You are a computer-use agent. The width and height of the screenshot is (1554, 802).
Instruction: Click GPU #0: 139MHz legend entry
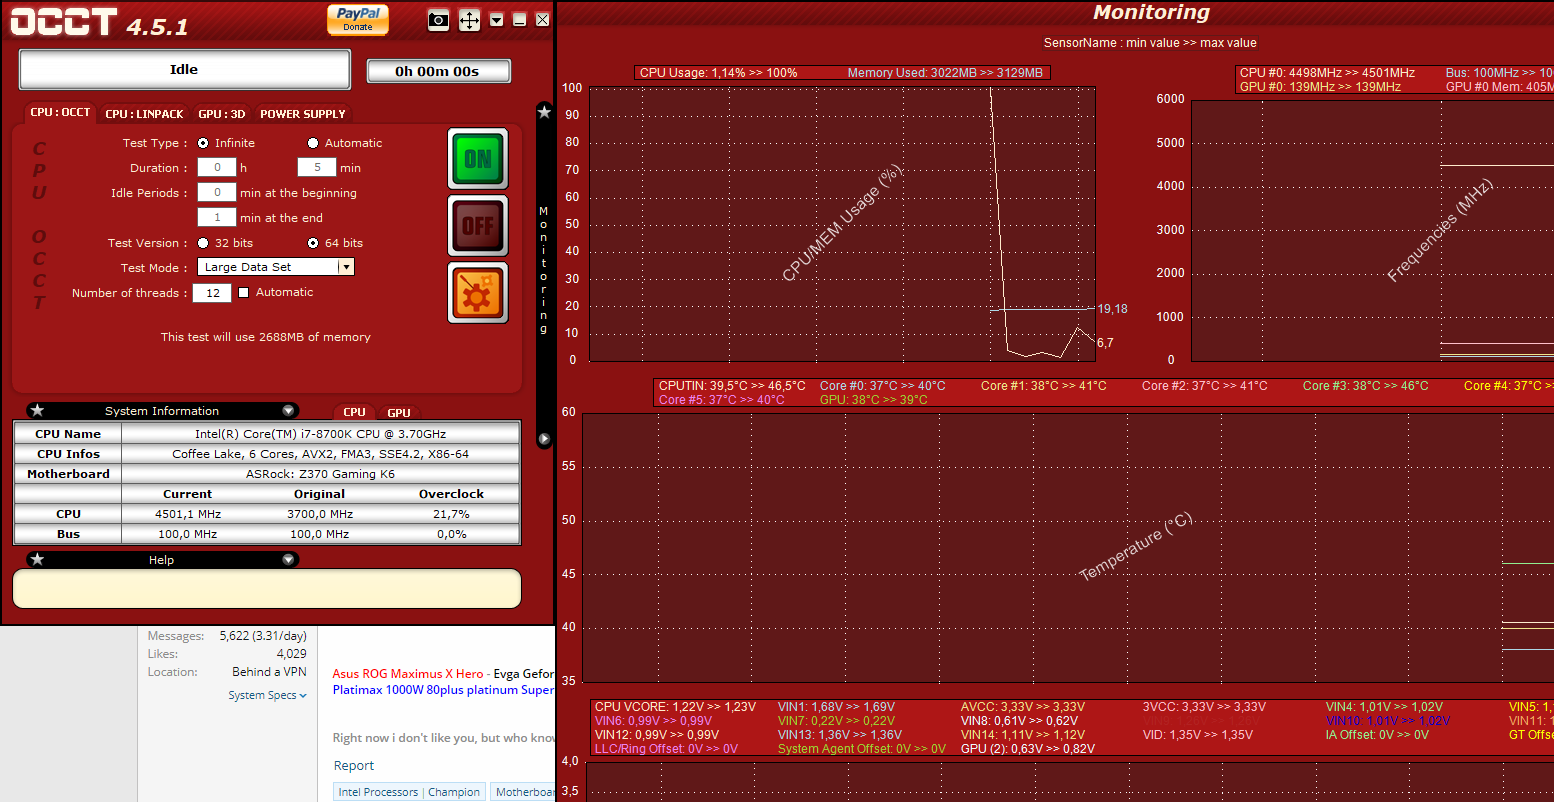[1320, 87]
